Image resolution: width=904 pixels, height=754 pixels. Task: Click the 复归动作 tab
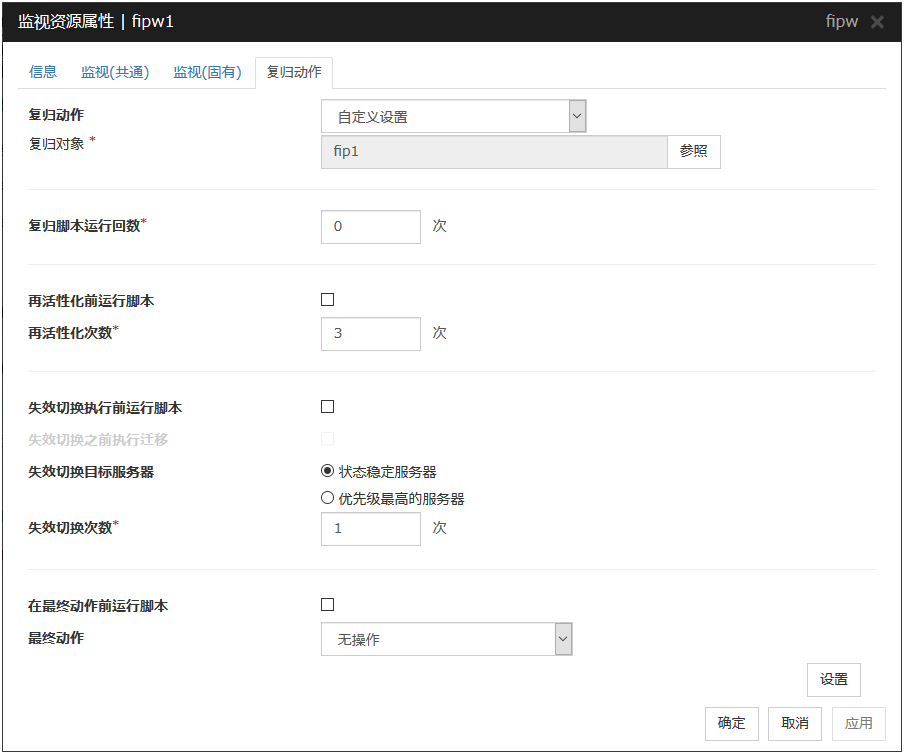click(x=294, y=72)
